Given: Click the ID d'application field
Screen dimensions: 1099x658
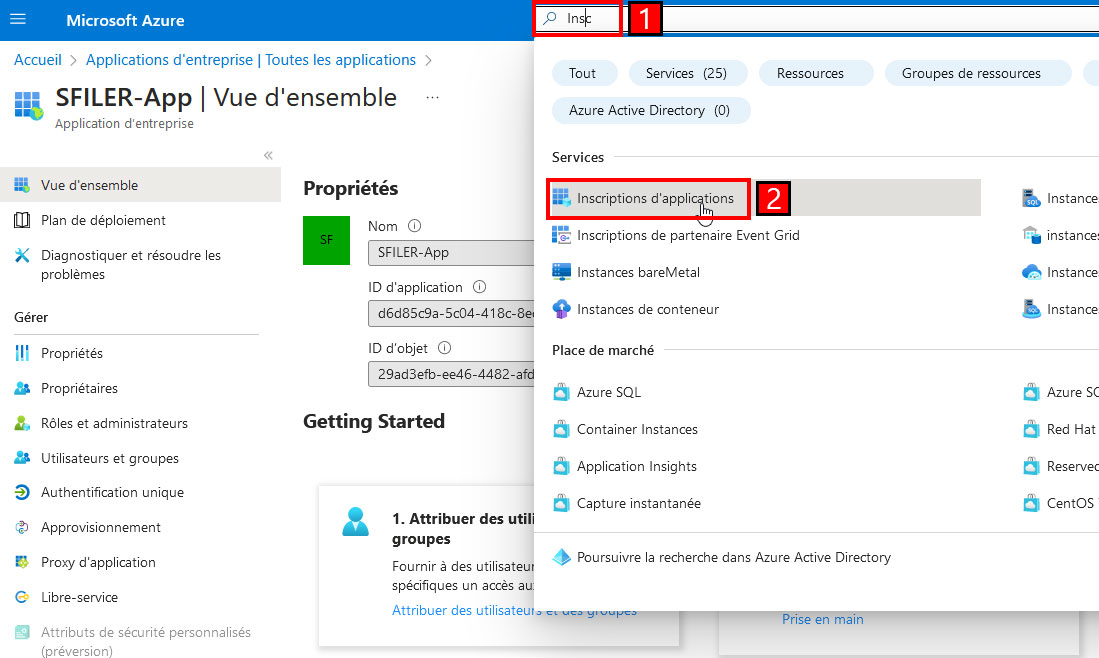Looking at the screenshot, I should point(451,313).
